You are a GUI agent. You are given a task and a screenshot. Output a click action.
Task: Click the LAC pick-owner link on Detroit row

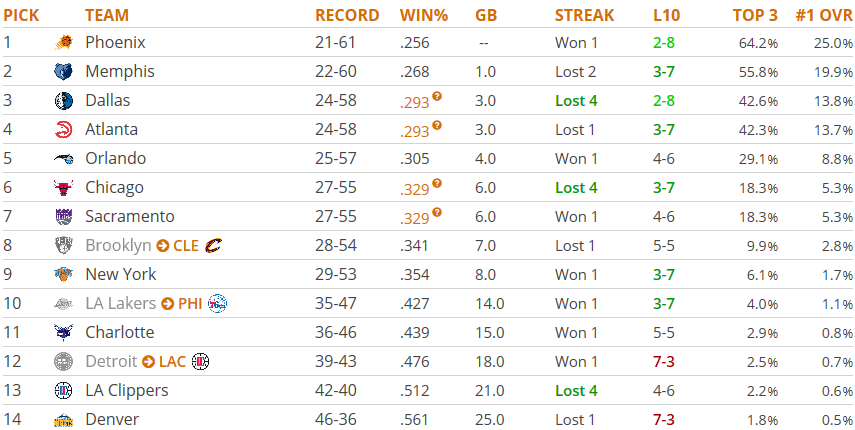172,361
